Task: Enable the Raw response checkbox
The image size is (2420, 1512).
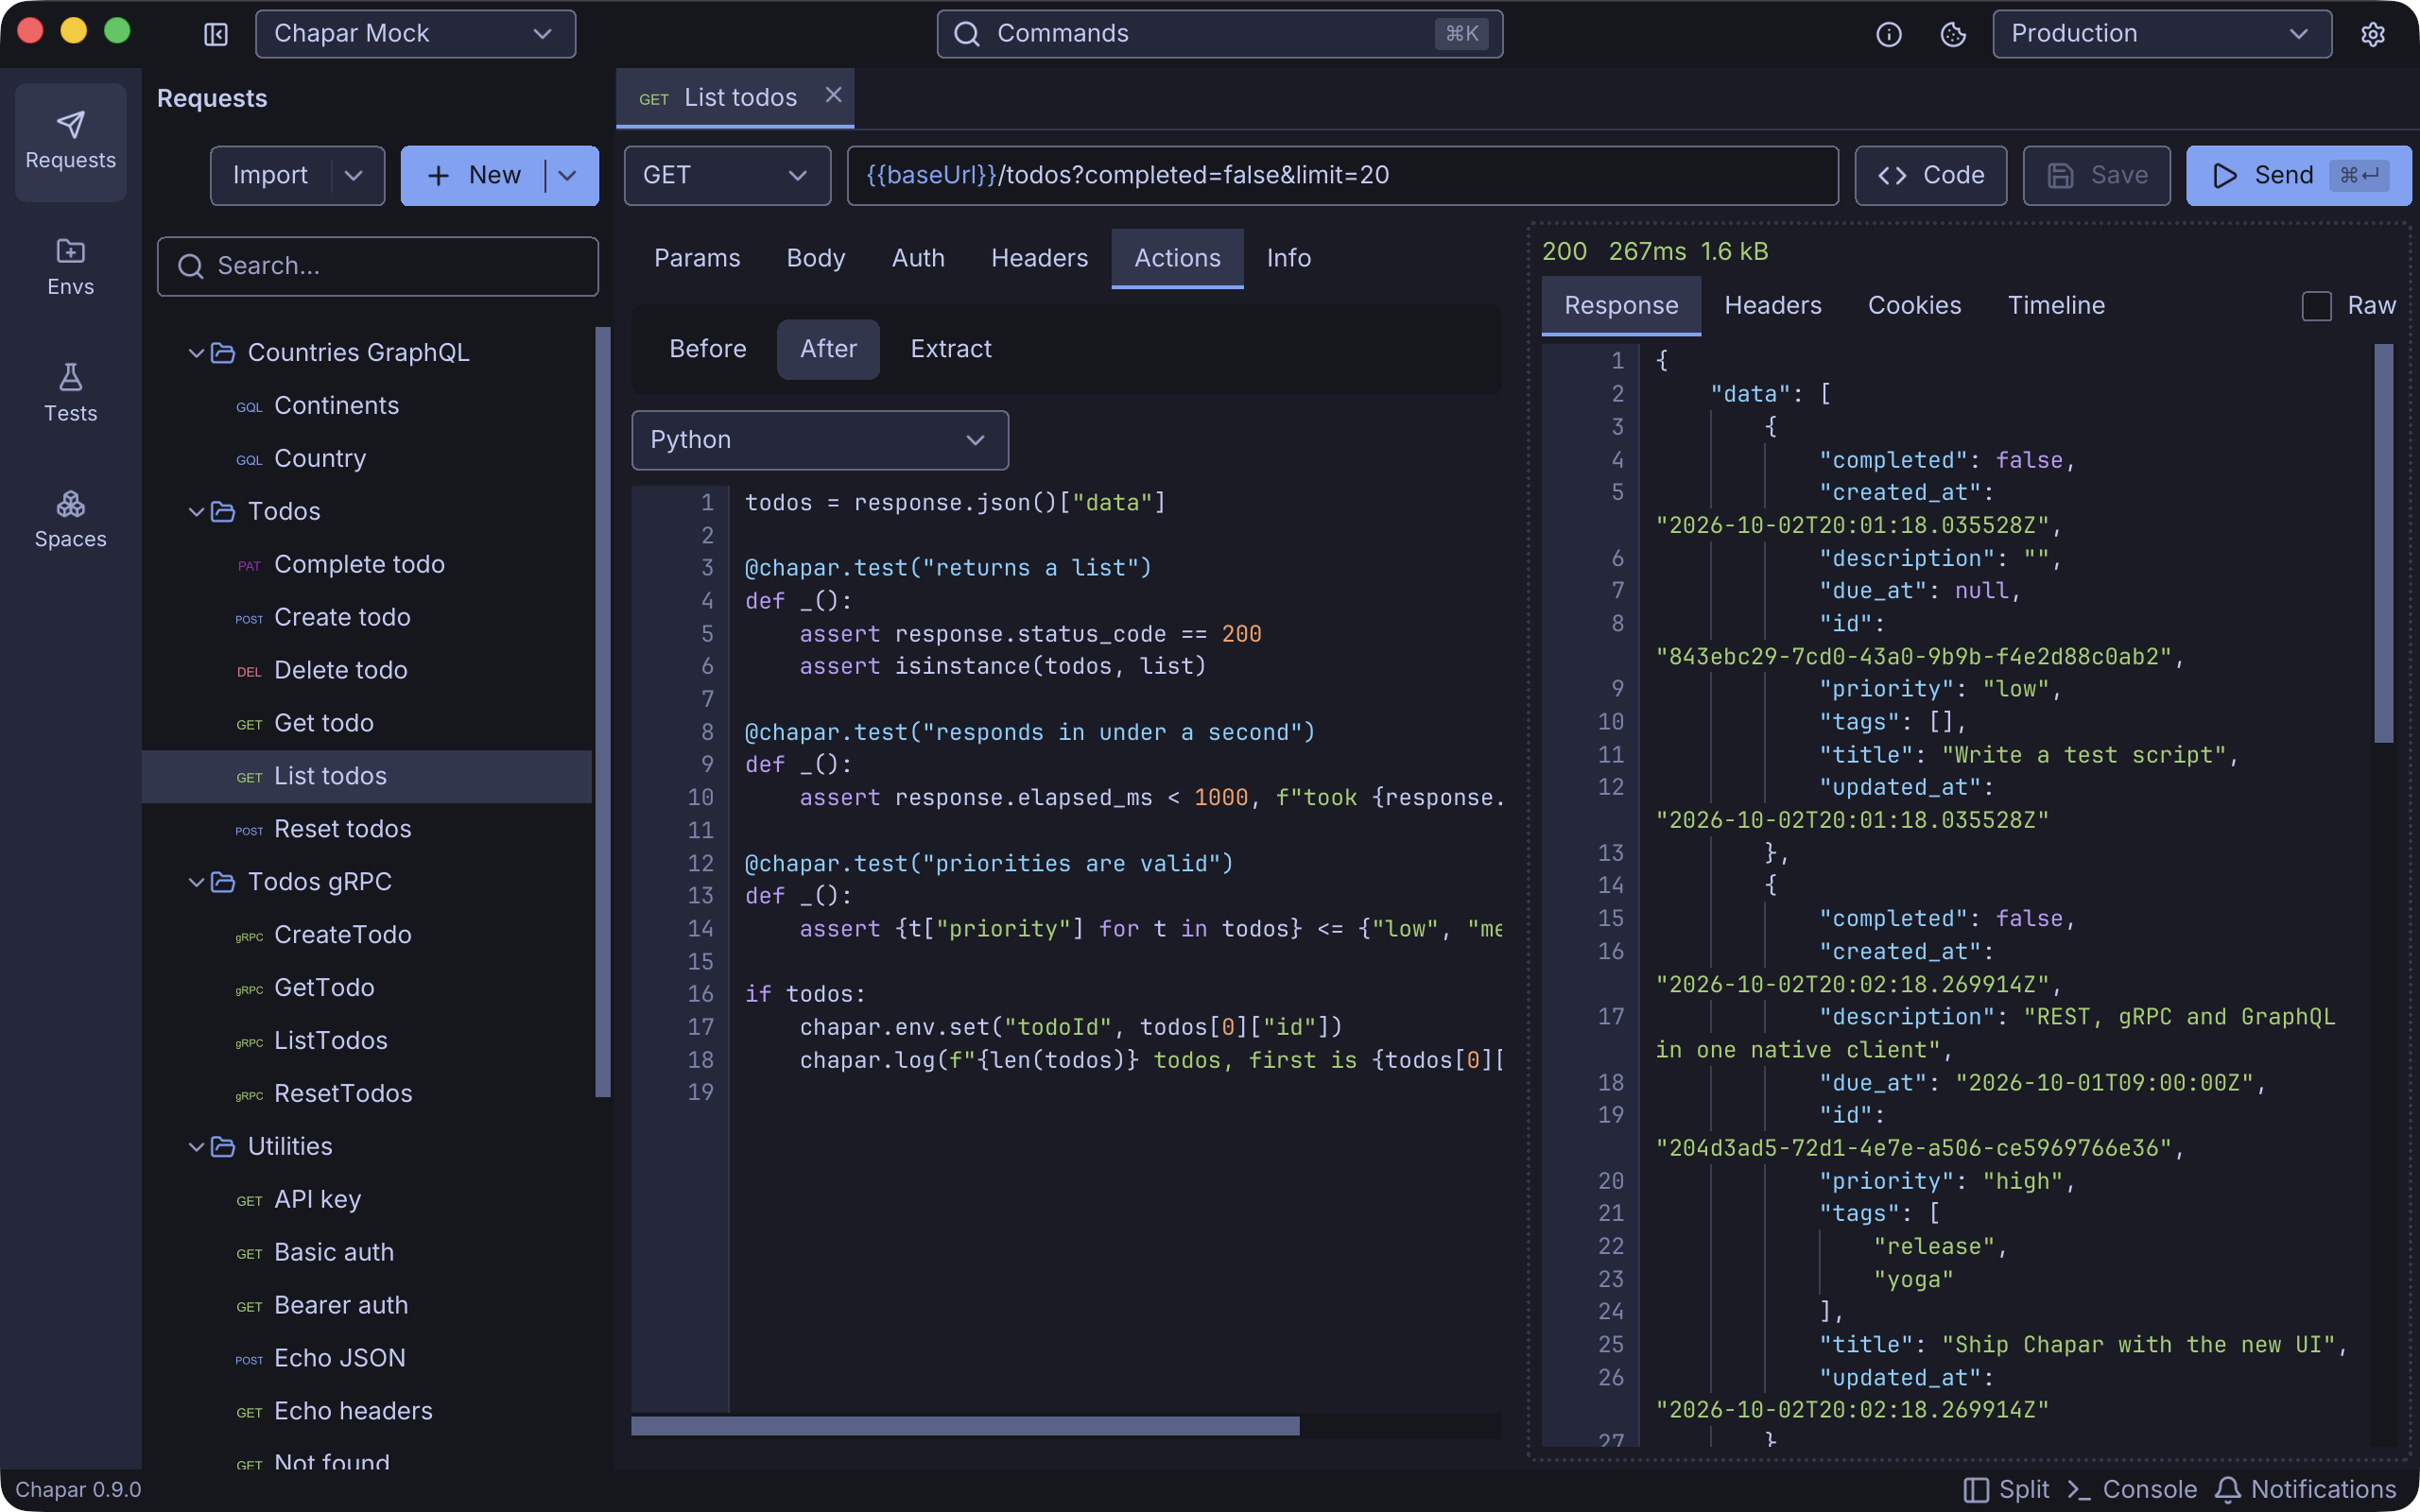Action: (x=2316, y=305)
